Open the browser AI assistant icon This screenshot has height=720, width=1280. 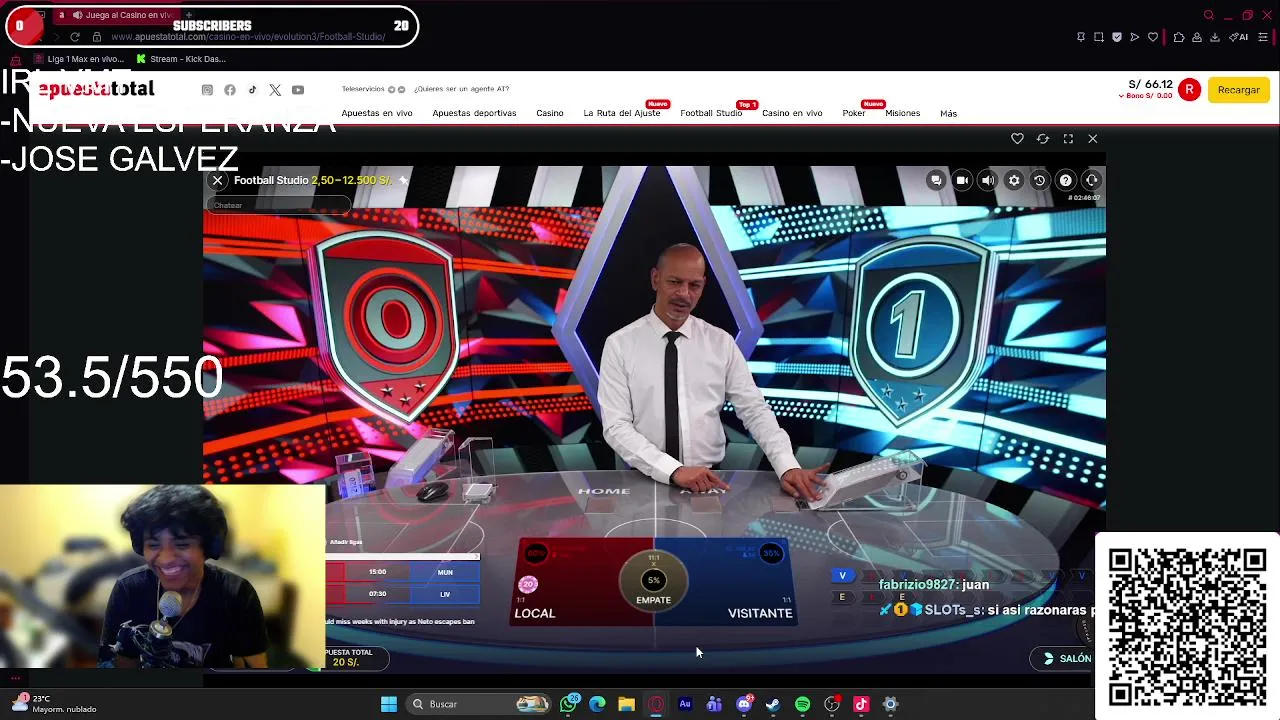click(1238, 37)
